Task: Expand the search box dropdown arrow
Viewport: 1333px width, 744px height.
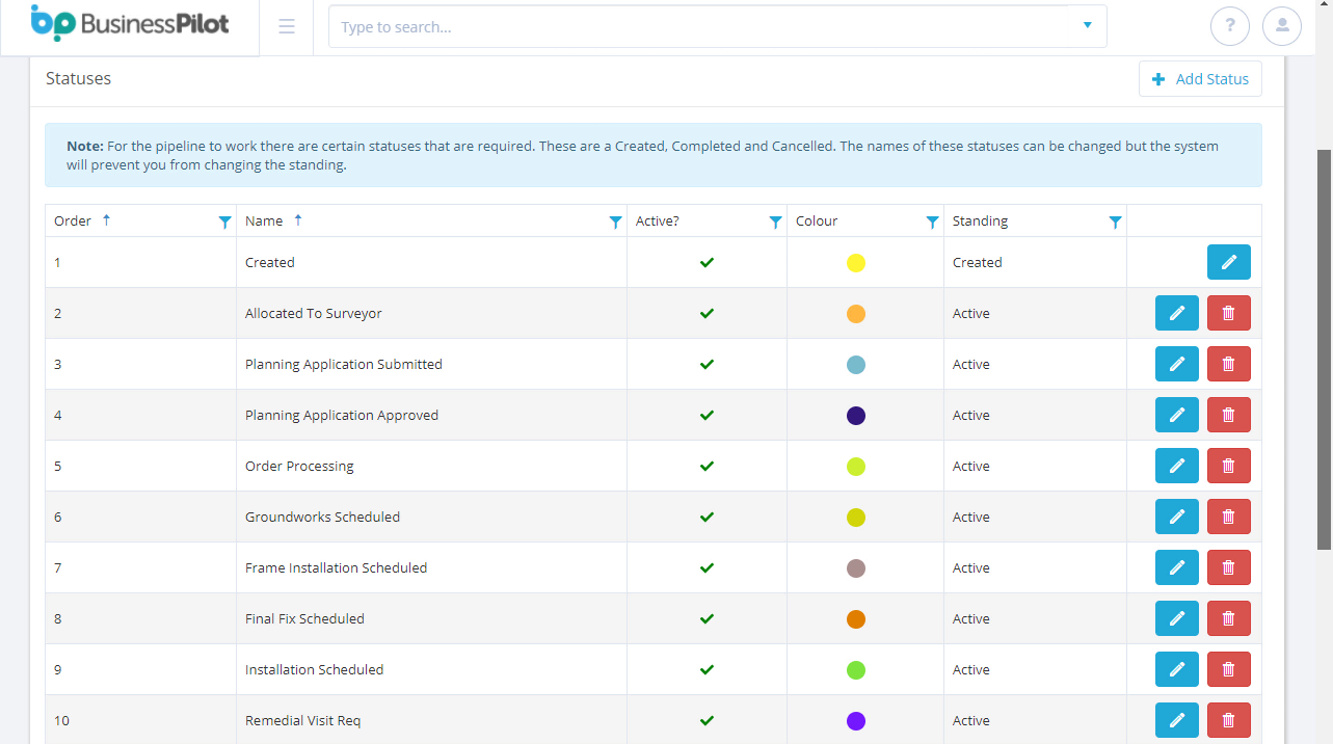Action: point(1087,26)
